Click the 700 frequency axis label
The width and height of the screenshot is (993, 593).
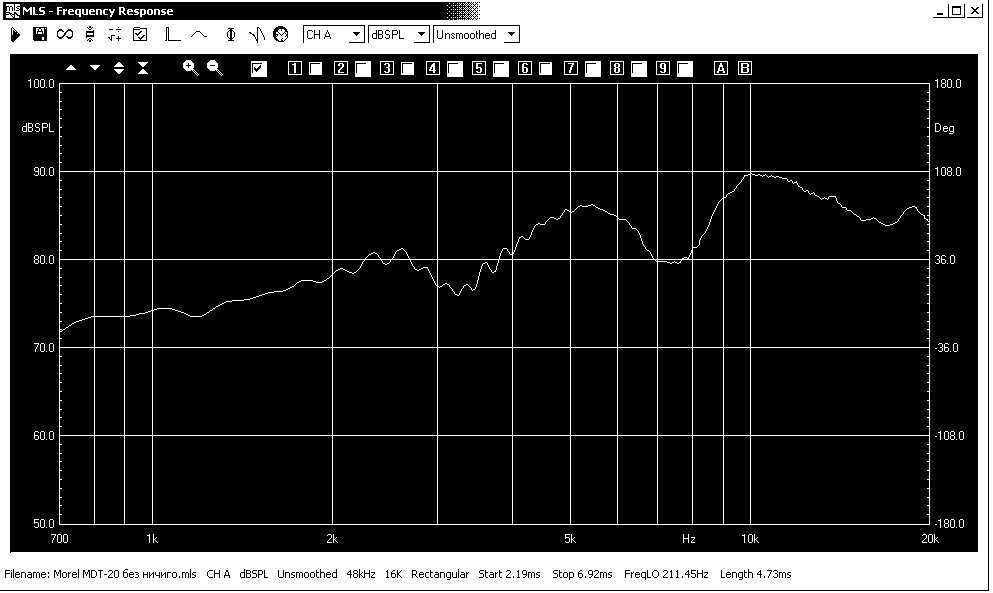59,539
